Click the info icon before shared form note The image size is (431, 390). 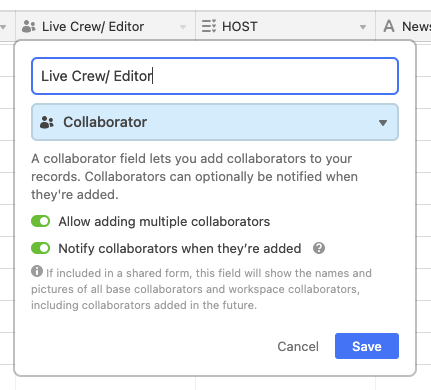click(37, 271)
